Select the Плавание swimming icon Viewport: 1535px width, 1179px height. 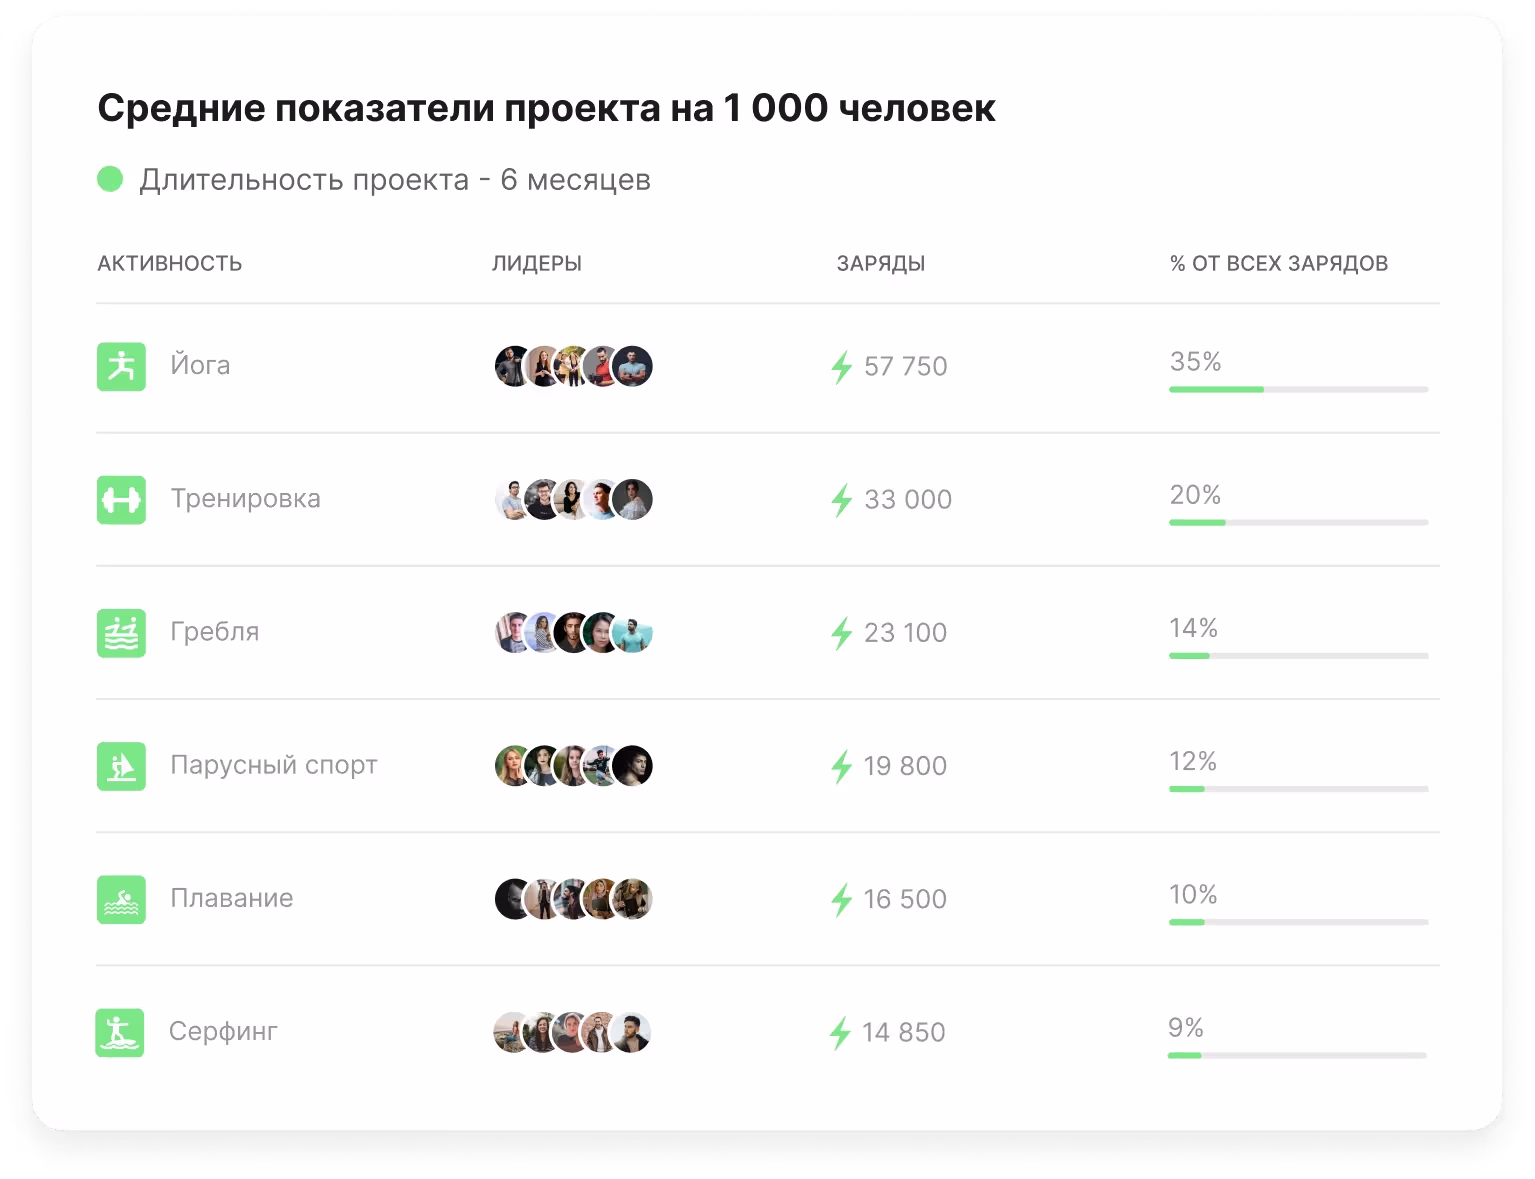pos(121,899)
